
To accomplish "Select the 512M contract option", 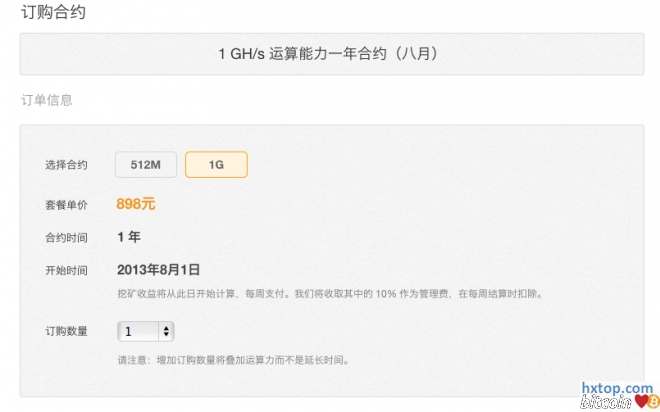I will click(146, 165).
